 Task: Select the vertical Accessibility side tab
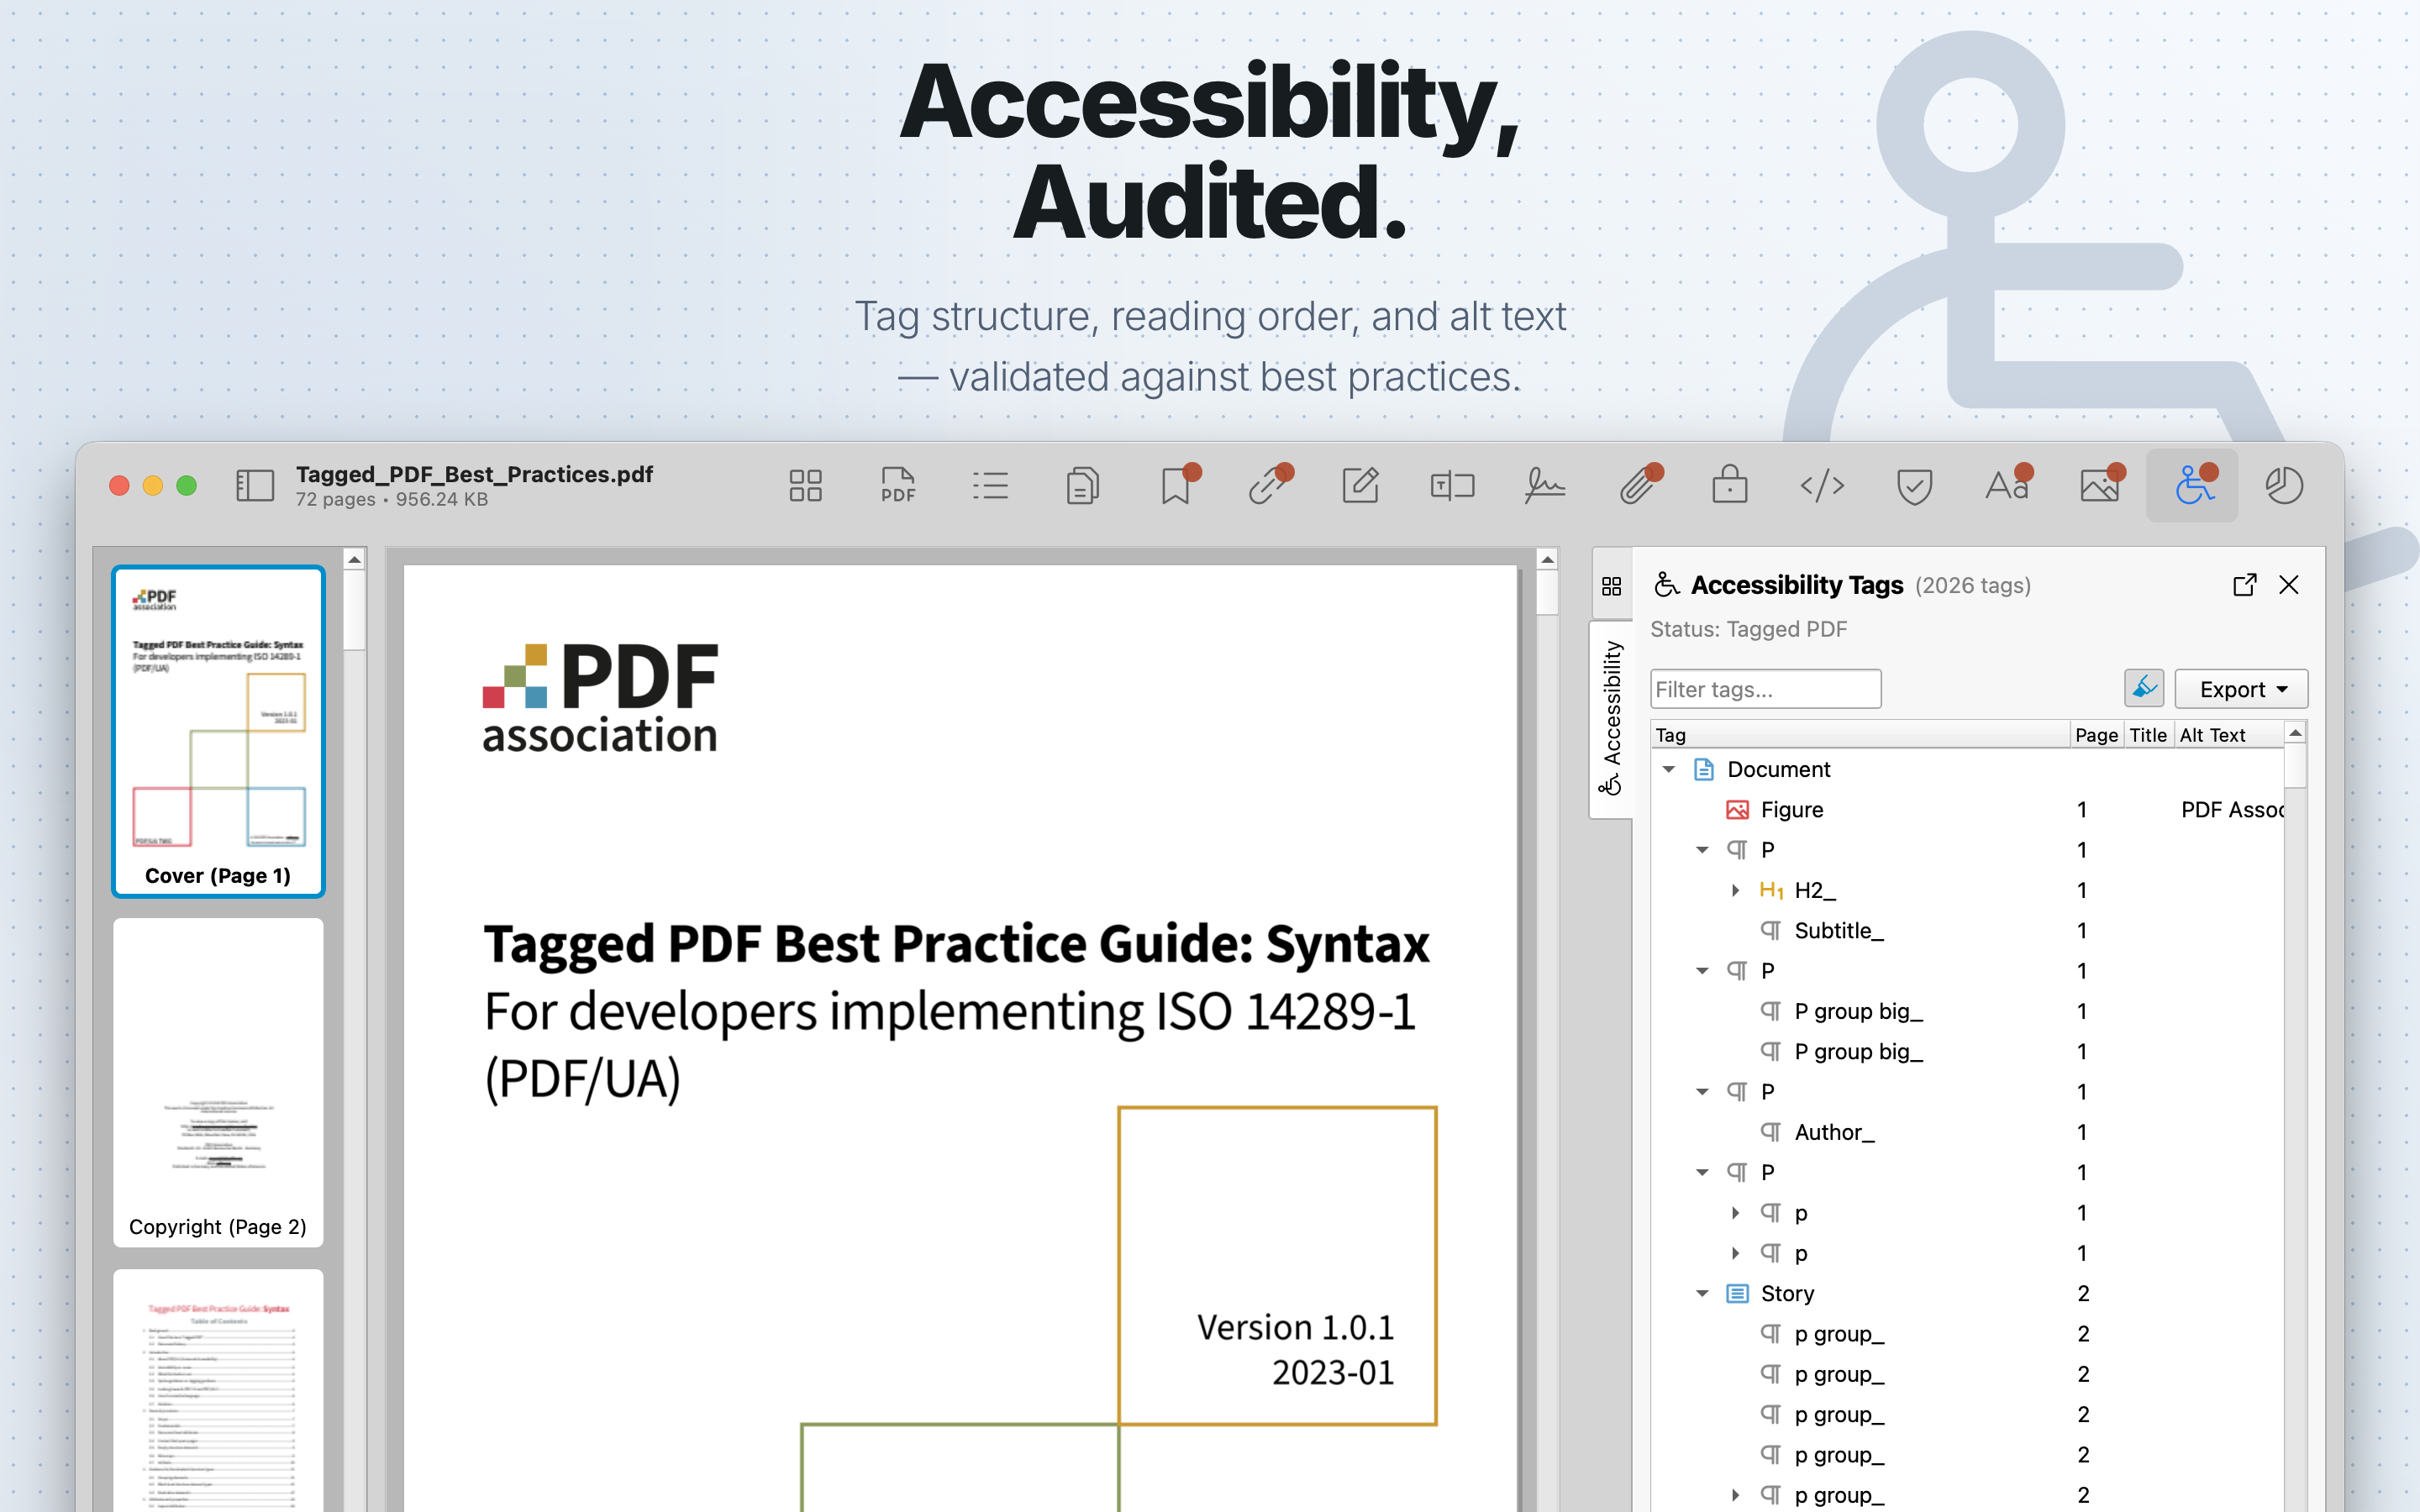click(1611, 718)
